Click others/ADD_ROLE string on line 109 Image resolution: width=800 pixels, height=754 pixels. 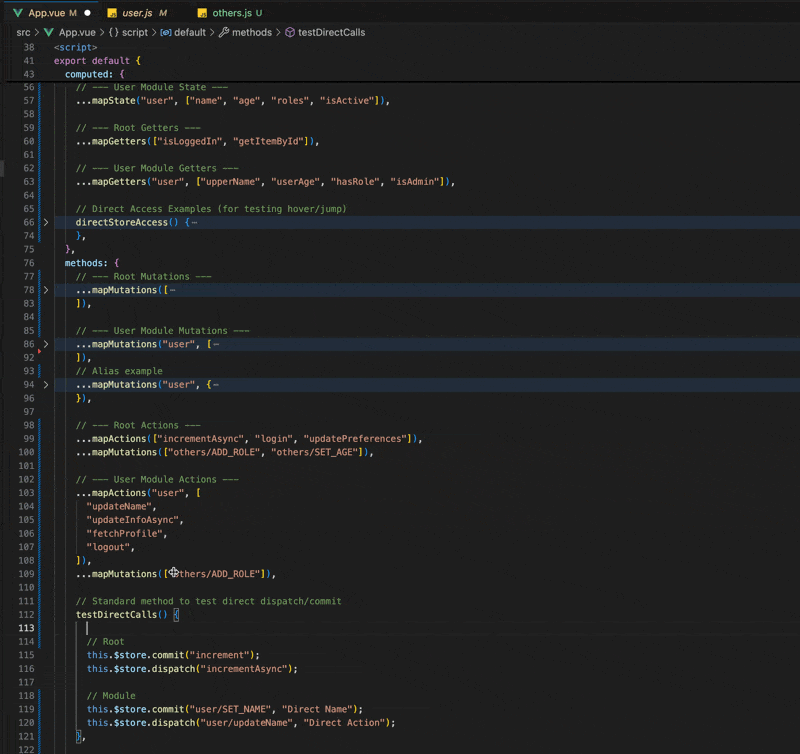214,574
